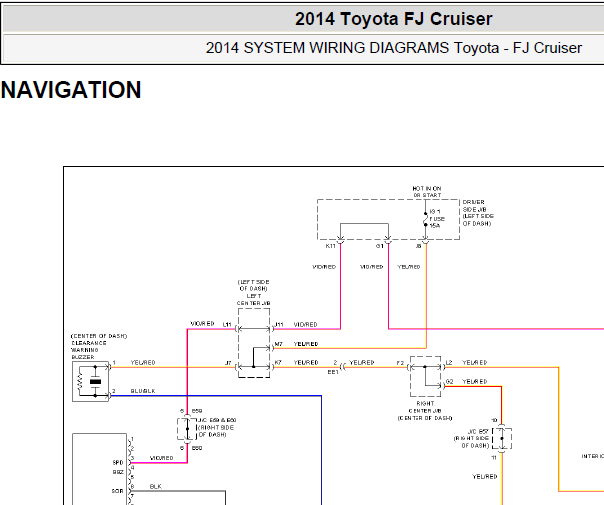The height and width of the screenshot is (505, 604).
Task: Click the SPD pin 3 VIO/RED label
Action: click(x=161, y=458)
